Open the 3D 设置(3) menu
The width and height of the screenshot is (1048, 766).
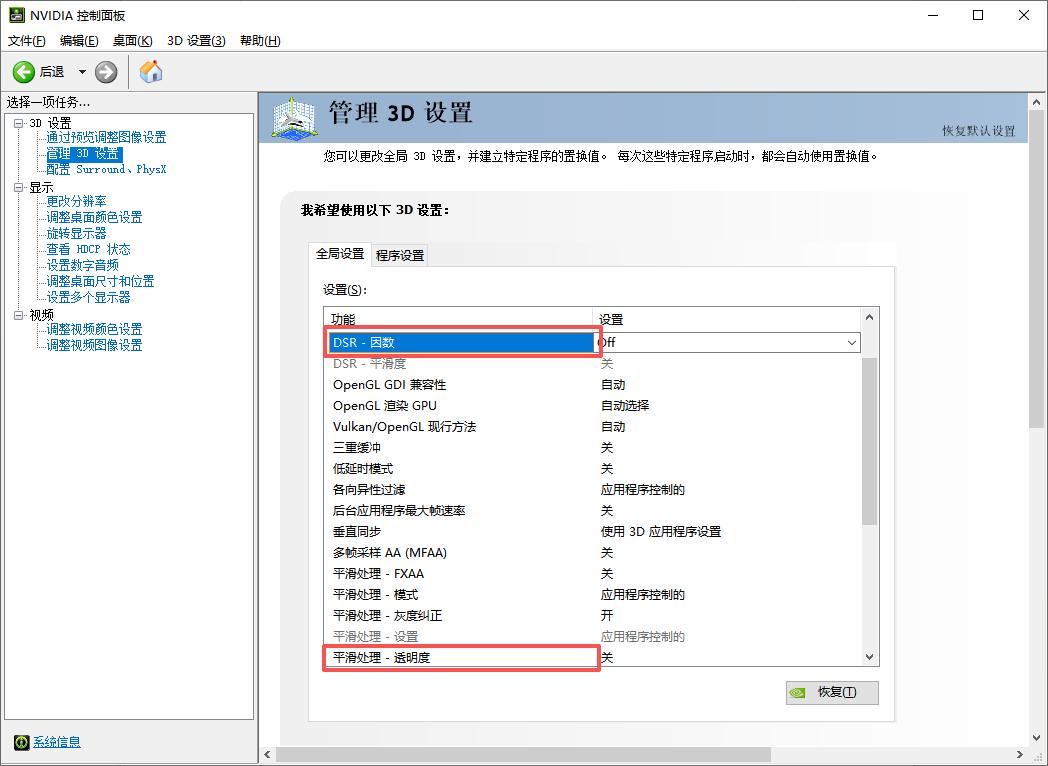pos(196,41)
